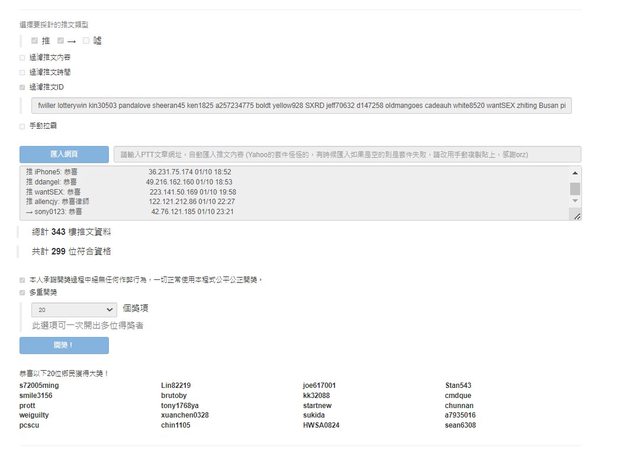Click scrollbar up arrow in comments area

(575, 173)
